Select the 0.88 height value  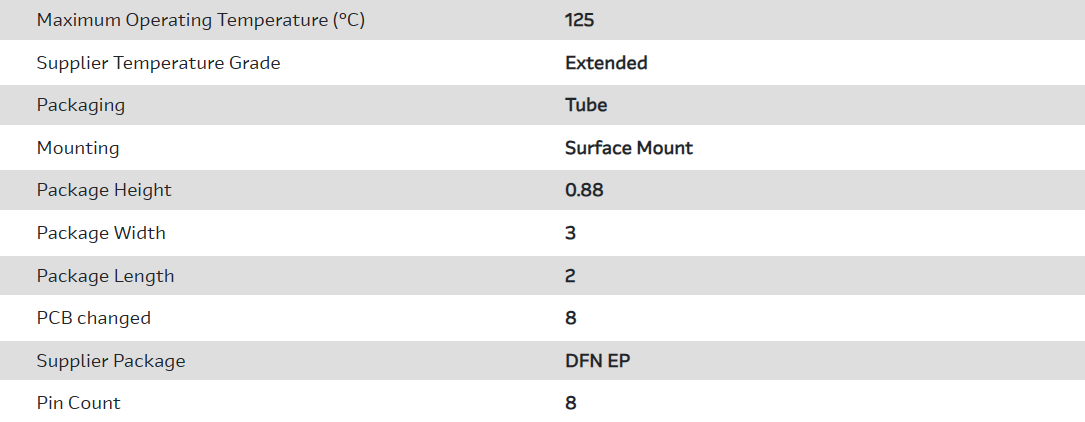[584, 190]
